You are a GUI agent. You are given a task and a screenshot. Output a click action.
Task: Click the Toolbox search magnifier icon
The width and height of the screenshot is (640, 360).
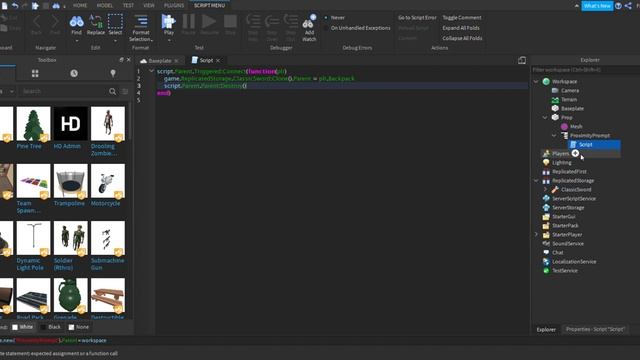pyautogui.click(x=113, y=91)
